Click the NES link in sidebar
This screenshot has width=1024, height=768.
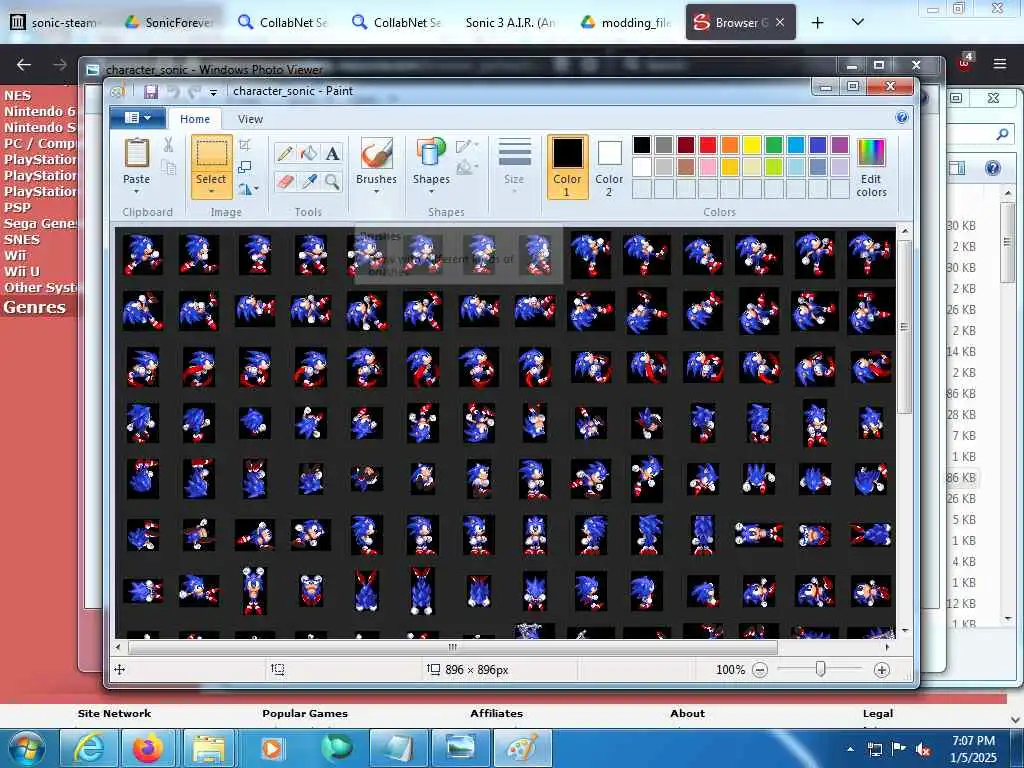pos(18,95)
